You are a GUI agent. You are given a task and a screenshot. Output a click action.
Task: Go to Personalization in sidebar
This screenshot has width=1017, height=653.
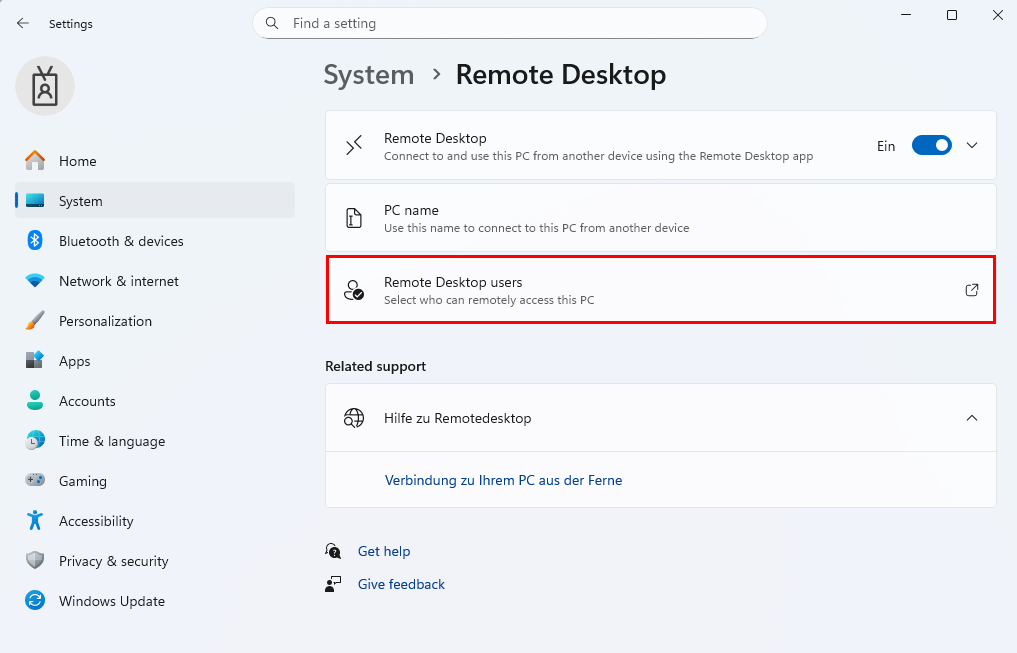pos(105,321)
